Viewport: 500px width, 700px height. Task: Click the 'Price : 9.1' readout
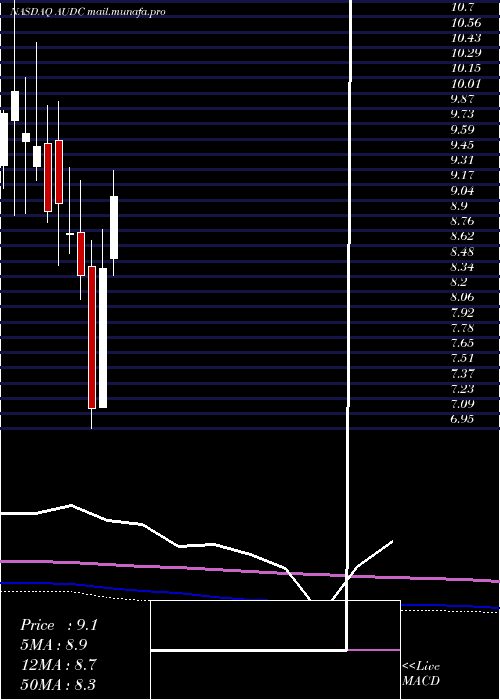pos(59,625)
